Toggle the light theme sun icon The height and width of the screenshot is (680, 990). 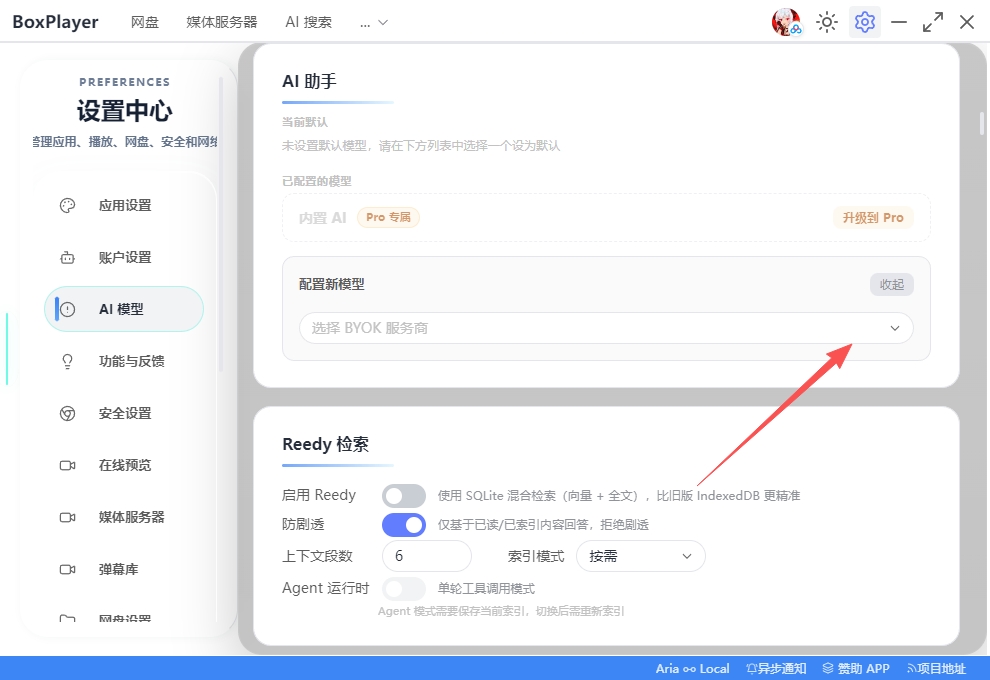(x=826, y=22)
